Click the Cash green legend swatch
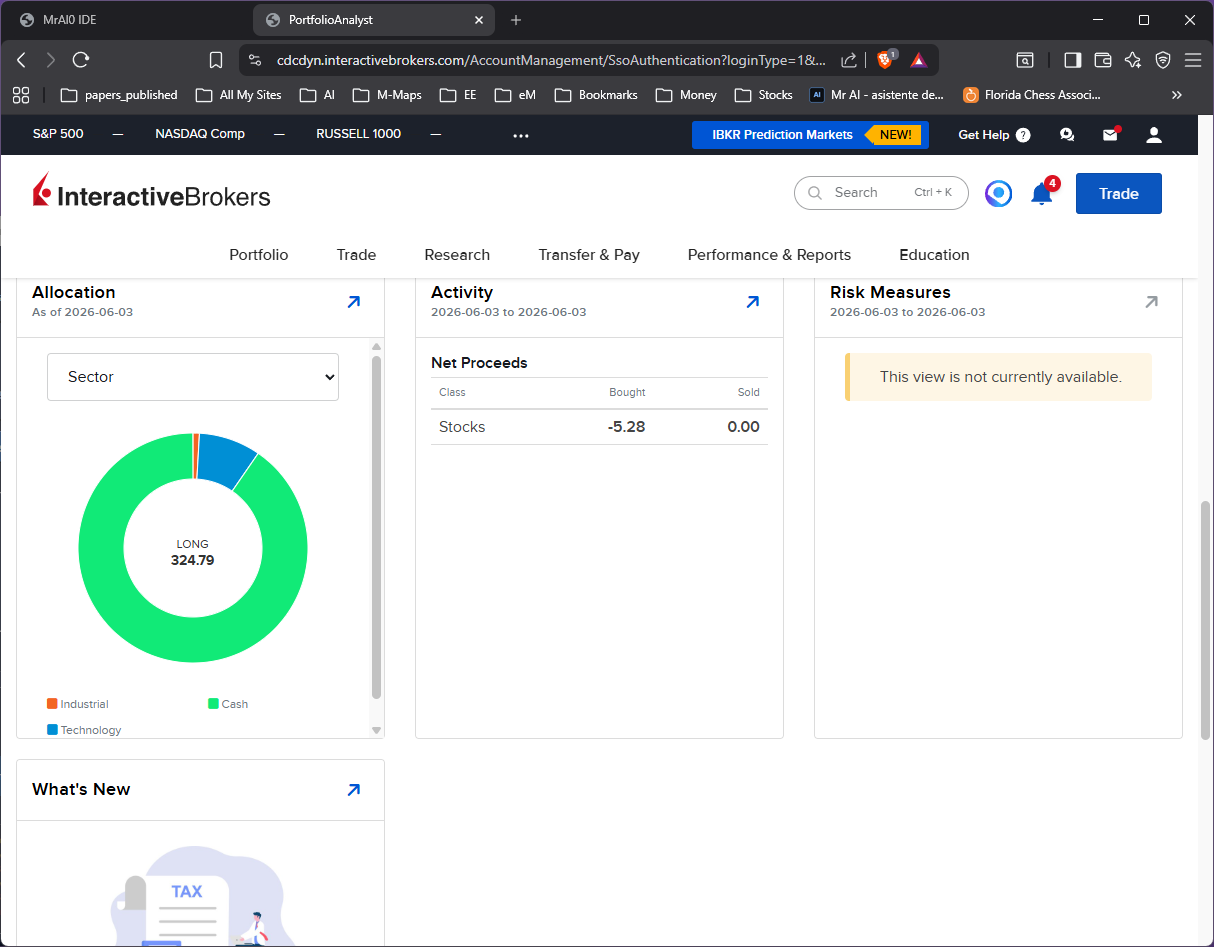 (x=213, y=704)
